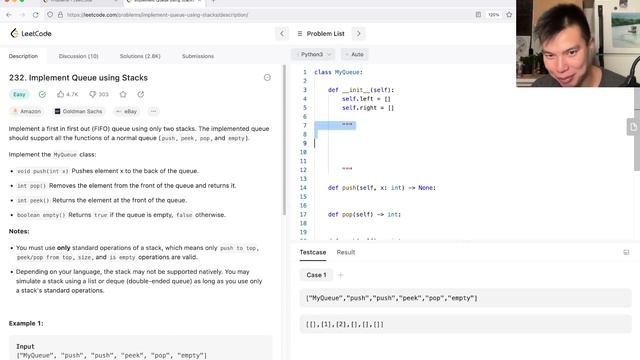The image size is (640, 360).
Task: Click the 'Example 1:' heading
Action: 26,323
